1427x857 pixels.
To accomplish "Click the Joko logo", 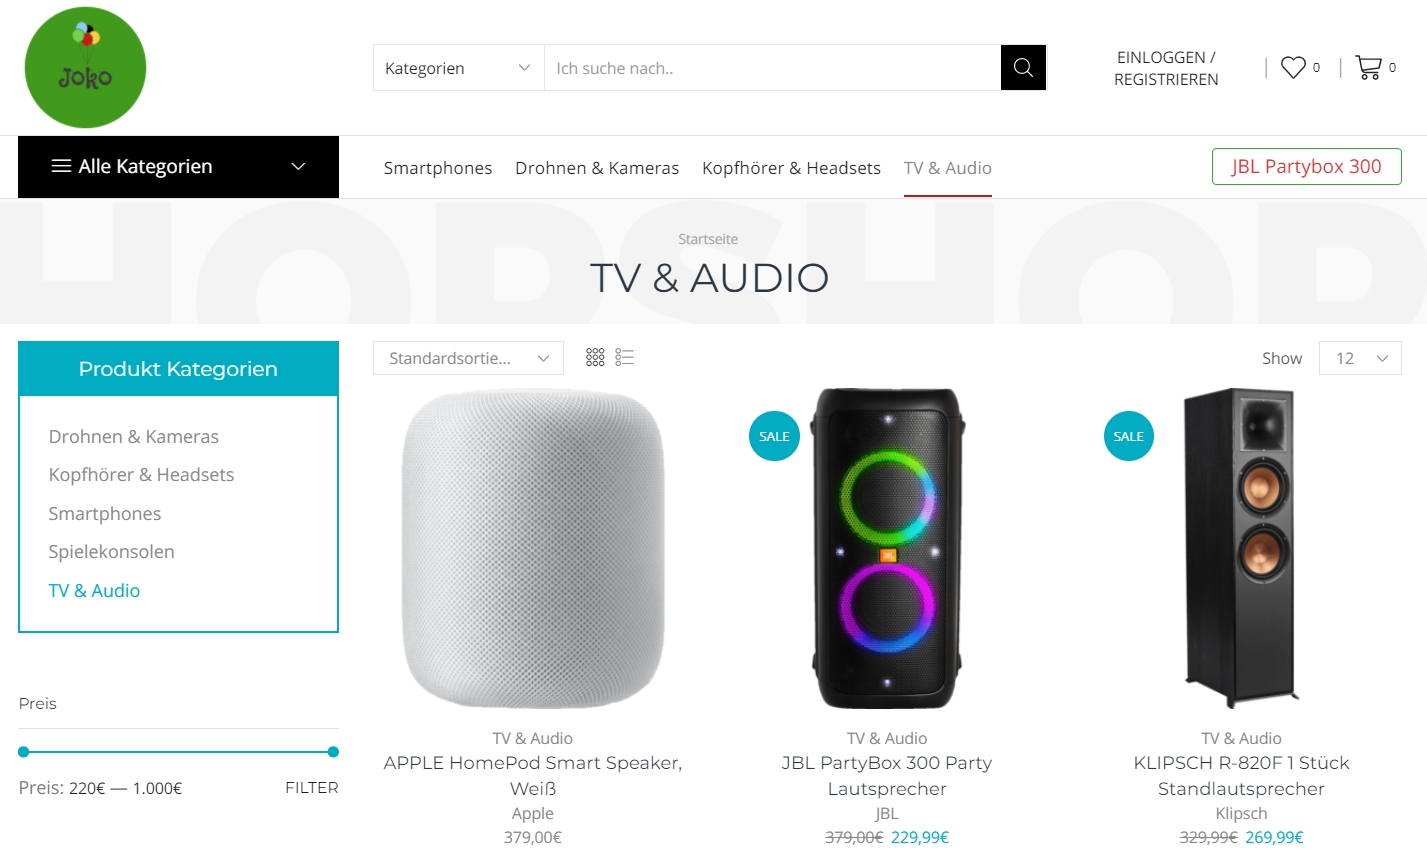I will pos(85,68).
